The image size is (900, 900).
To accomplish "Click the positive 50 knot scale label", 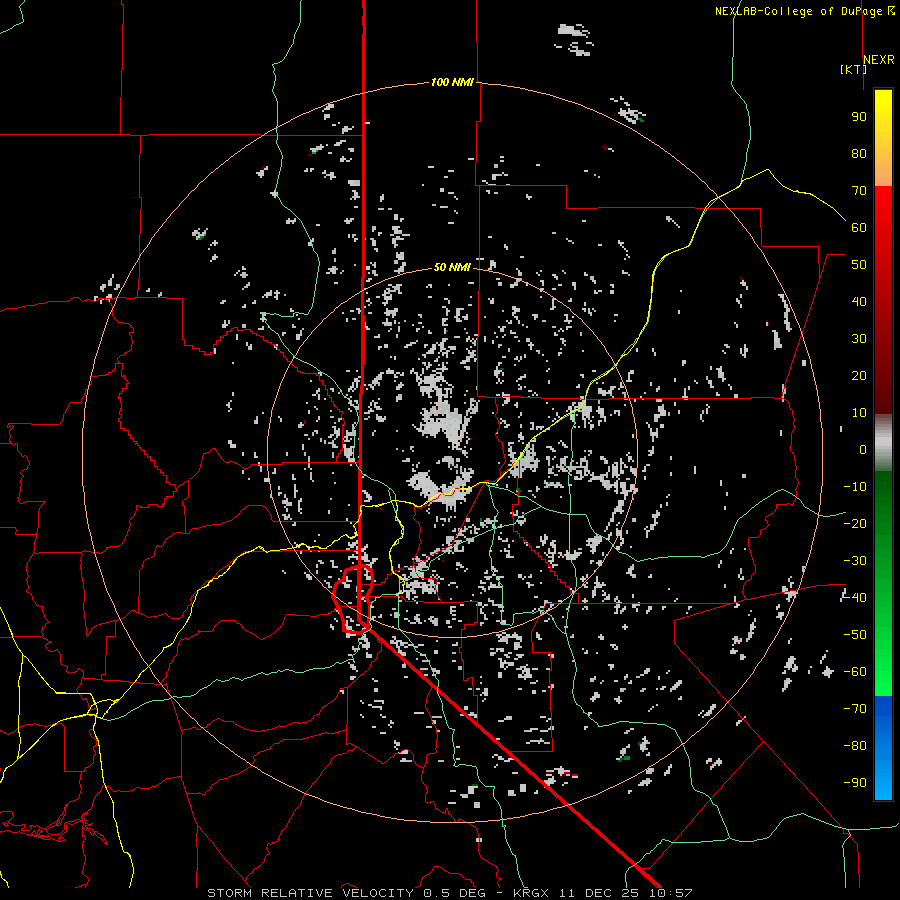I will pos(859,265).
